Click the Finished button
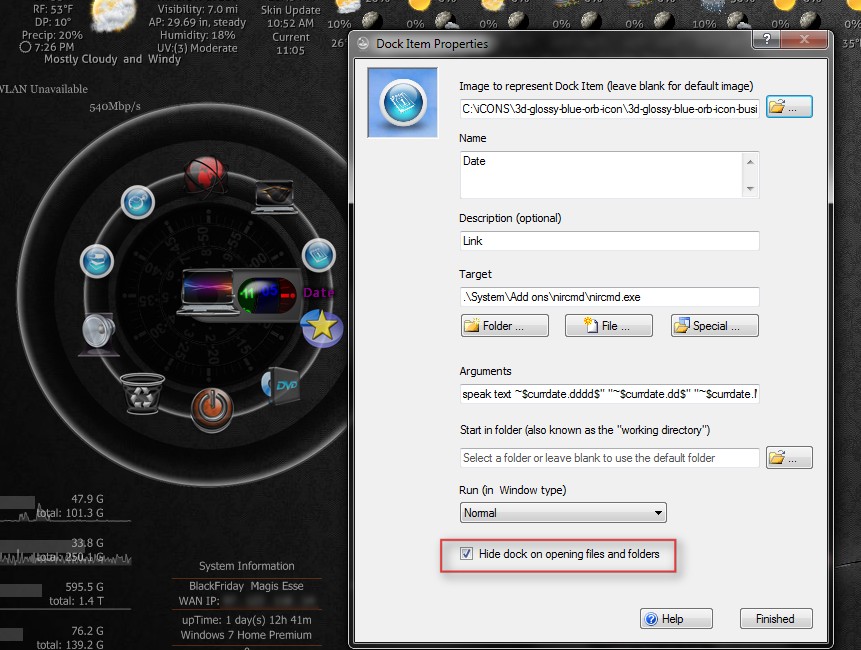Screen dimensions: 861x650 click(776, 618)
